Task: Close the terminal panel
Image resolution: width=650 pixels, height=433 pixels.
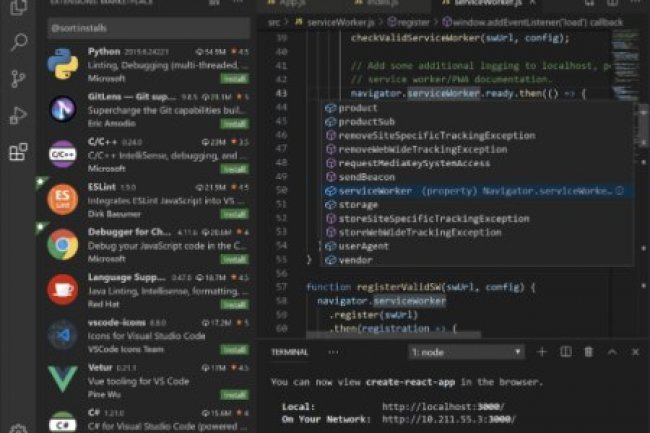Action: (x=635, y=352)
